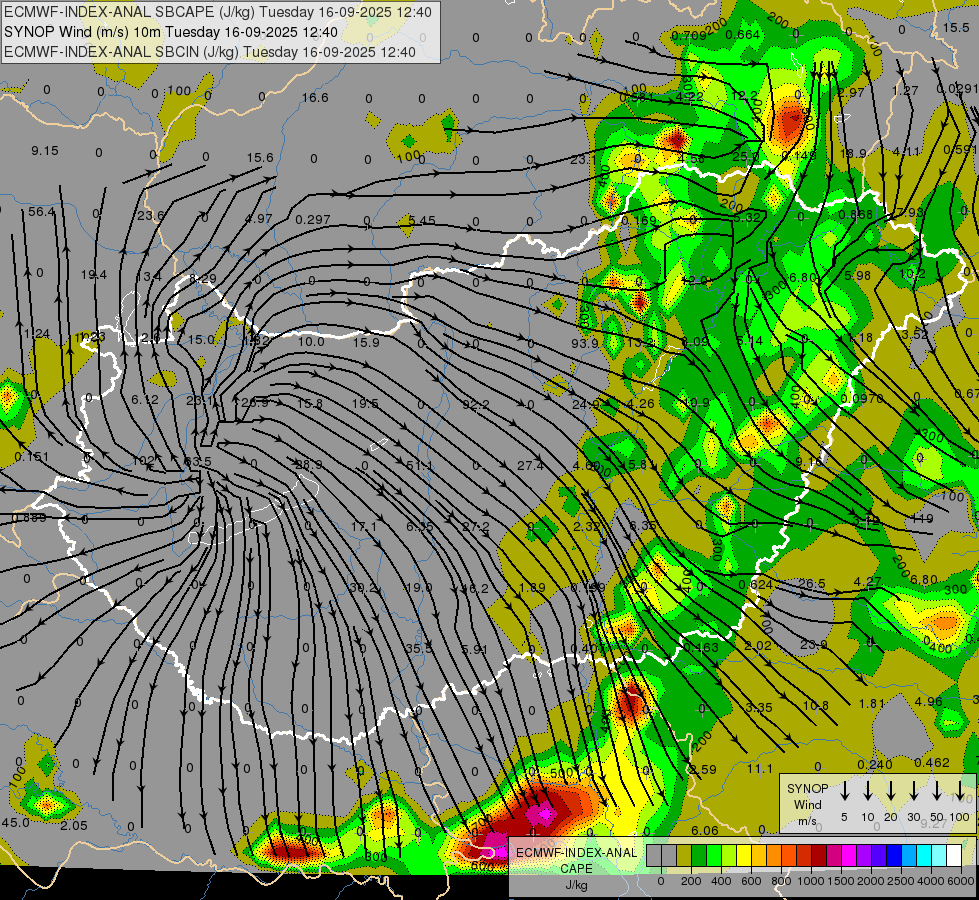Click the 9.15 value on the map
The width and height of the screenshot is (979, 900).
tap(45, 151)
